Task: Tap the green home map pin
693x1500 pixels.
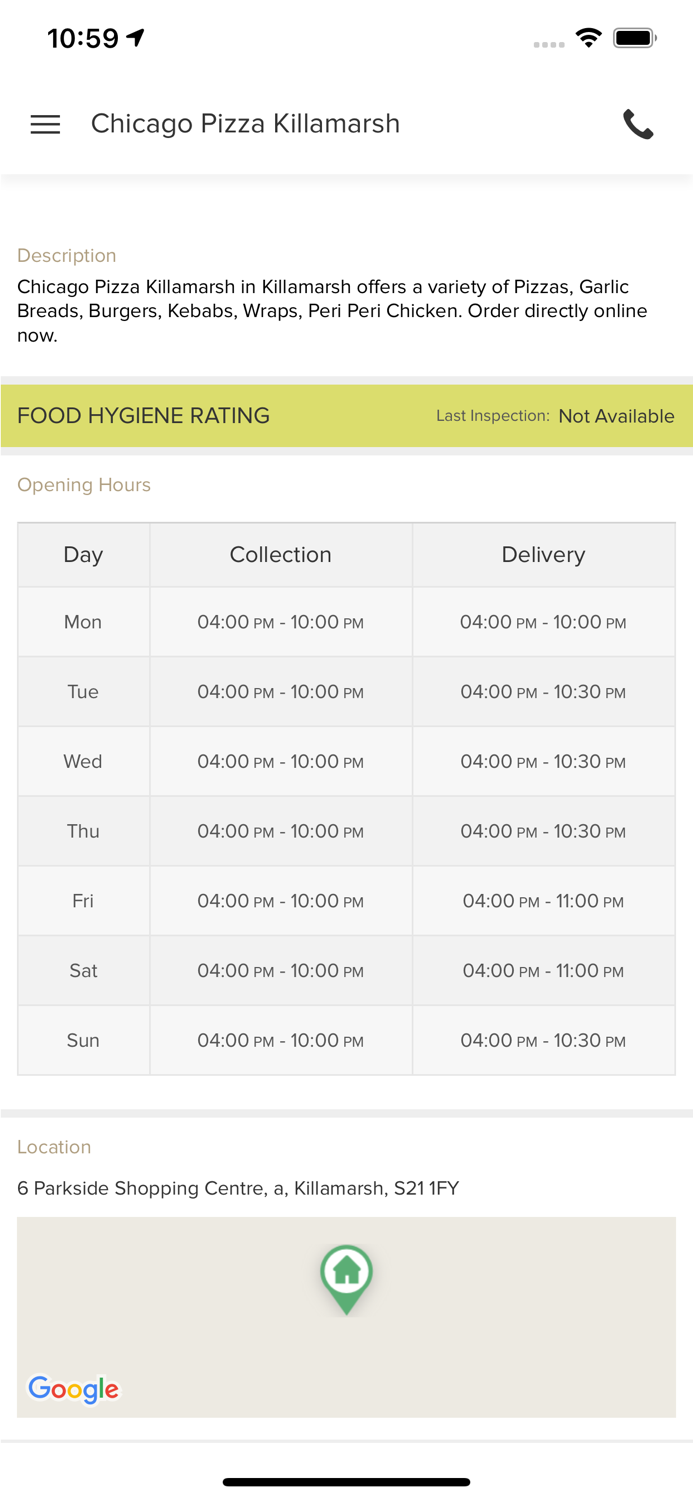Action: [346, 1276]
